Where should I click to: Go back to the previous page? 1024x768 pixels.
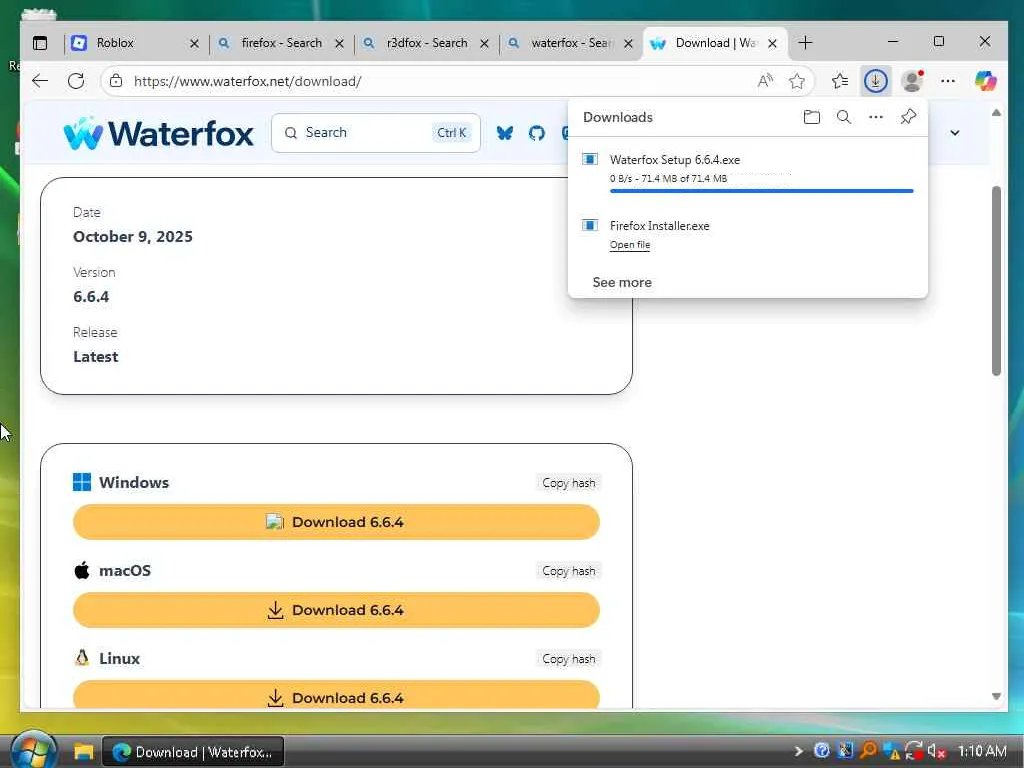(x=40, y=81)
